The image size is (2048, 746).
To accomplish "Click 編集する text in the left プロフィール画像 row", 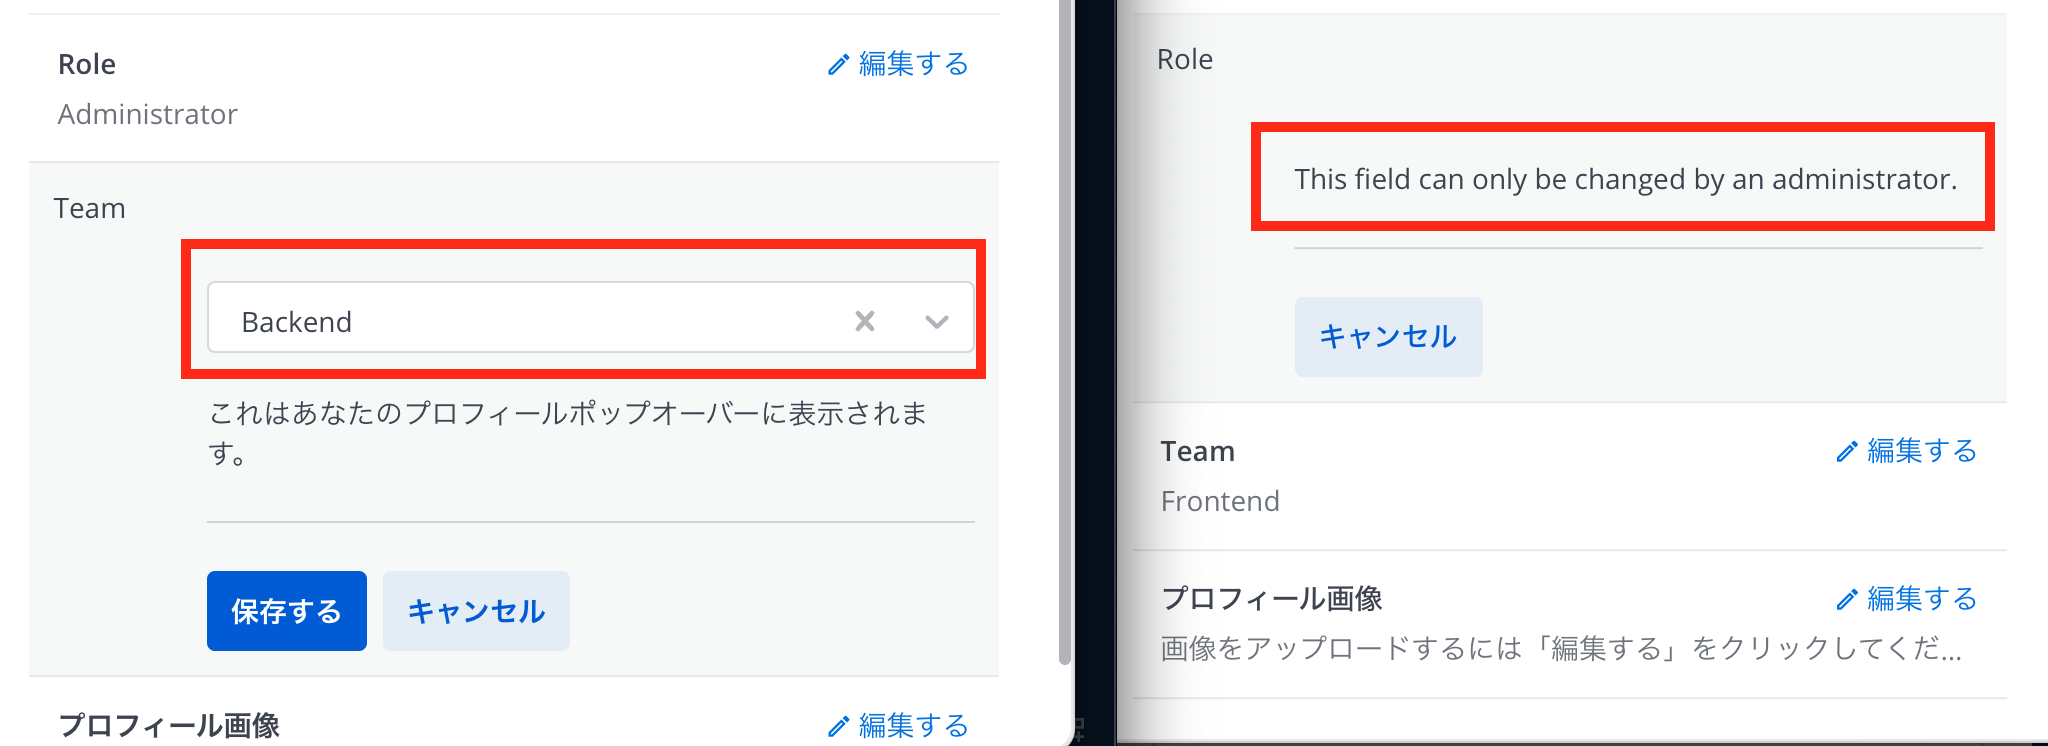I will click(913, 725).
